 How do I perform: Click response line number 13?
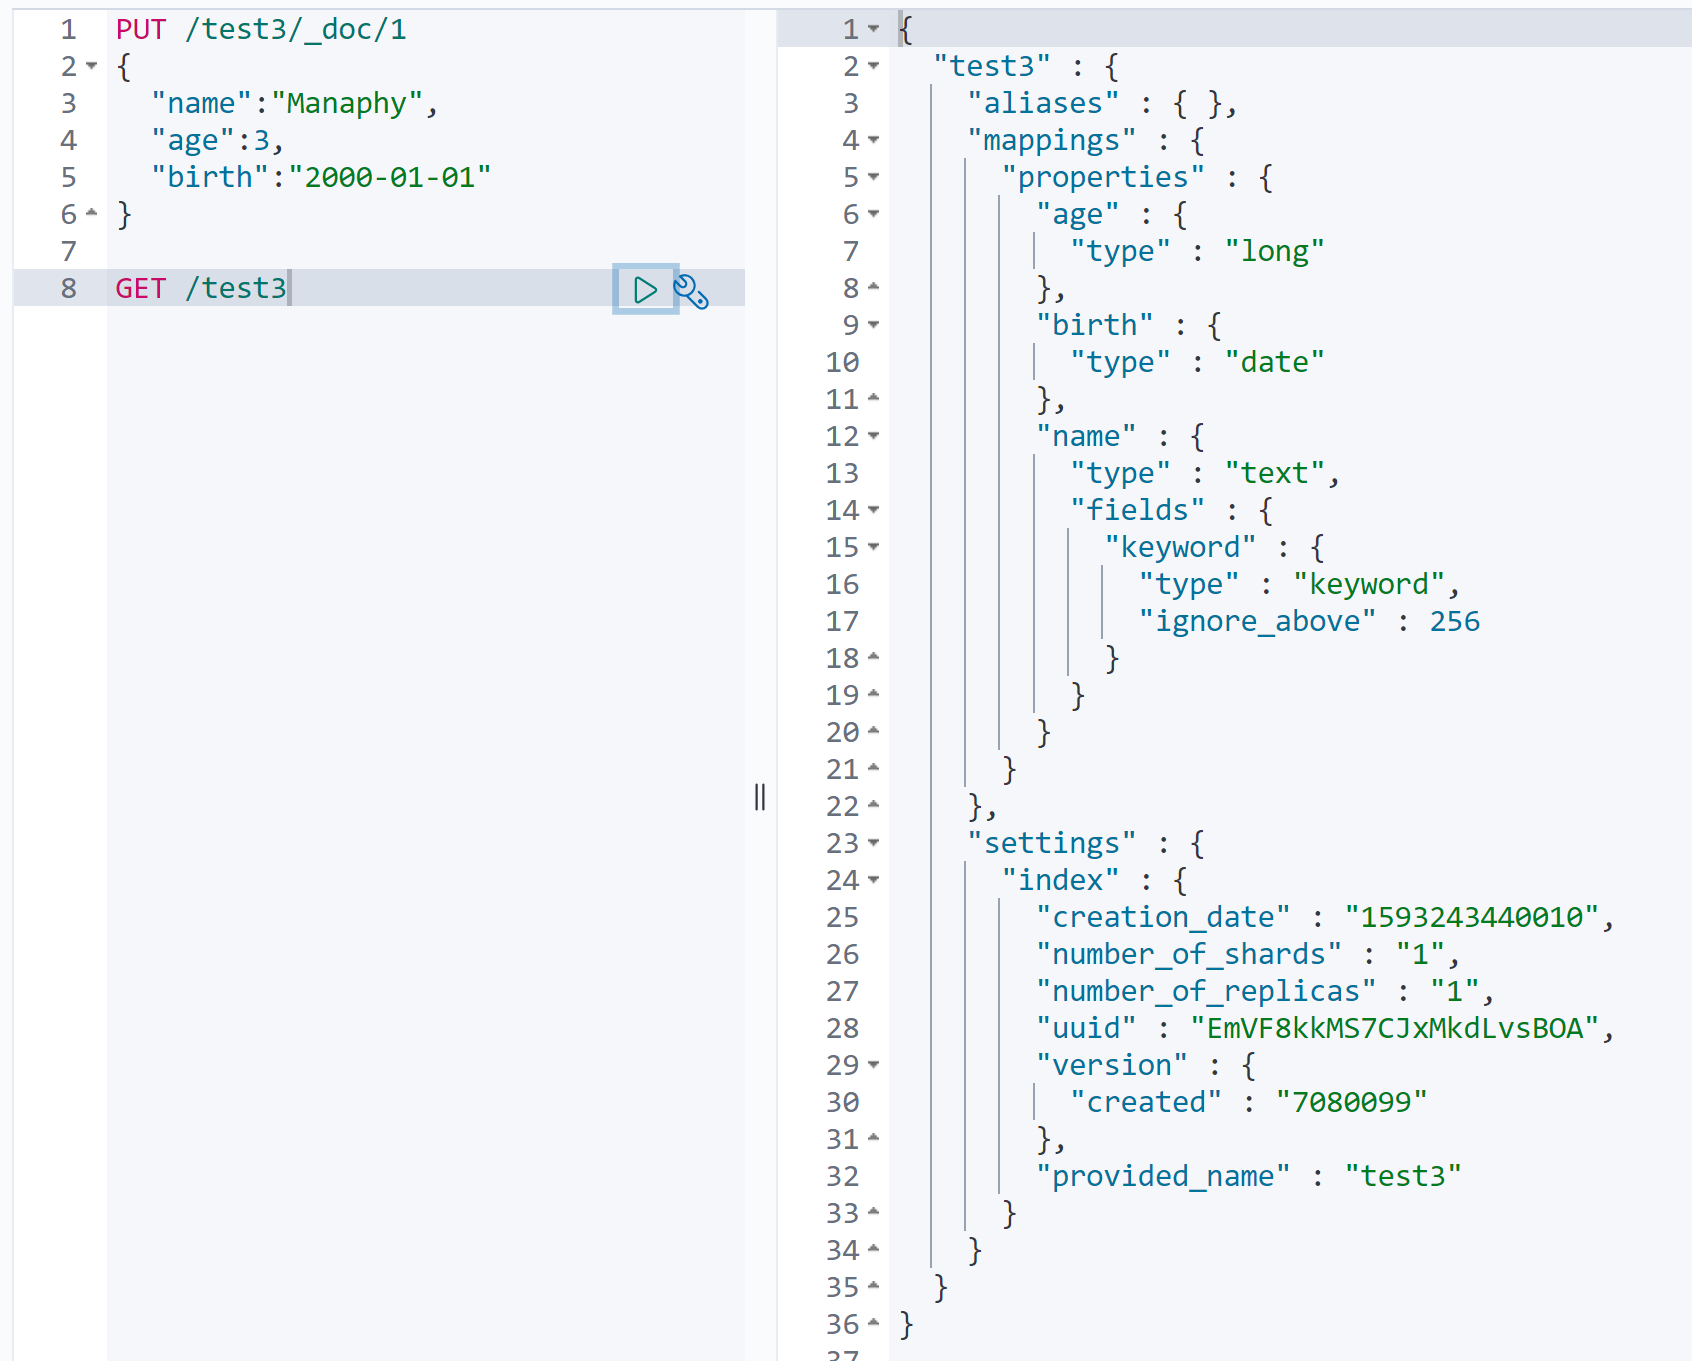tap(842, 473)
